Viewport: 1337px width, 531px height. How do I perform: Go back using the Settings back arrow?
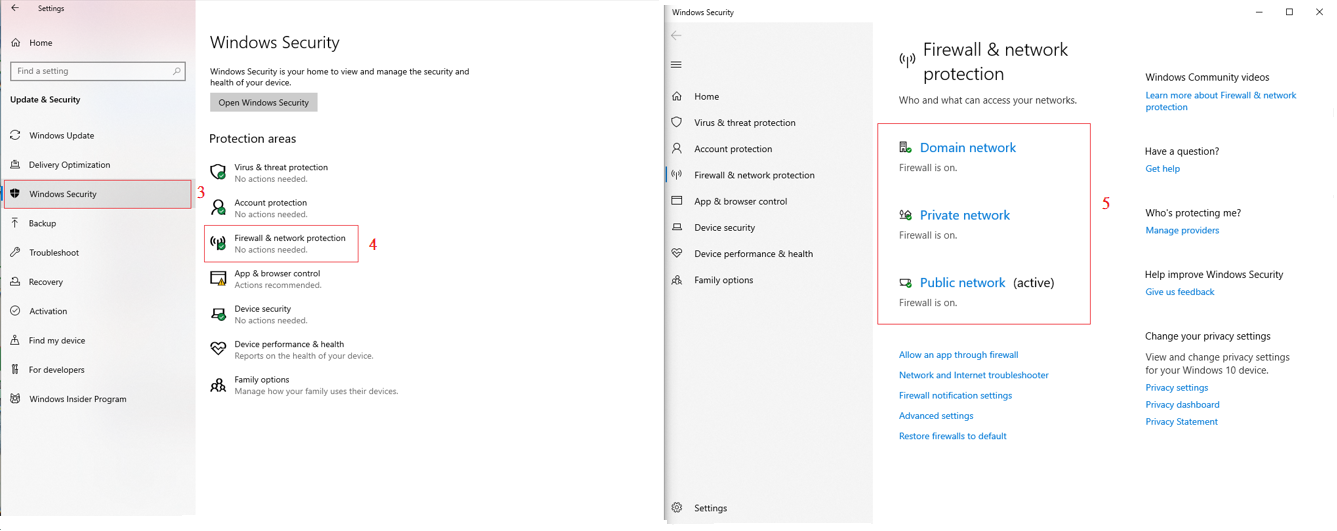pyautogui.click(x=15, y=8)
